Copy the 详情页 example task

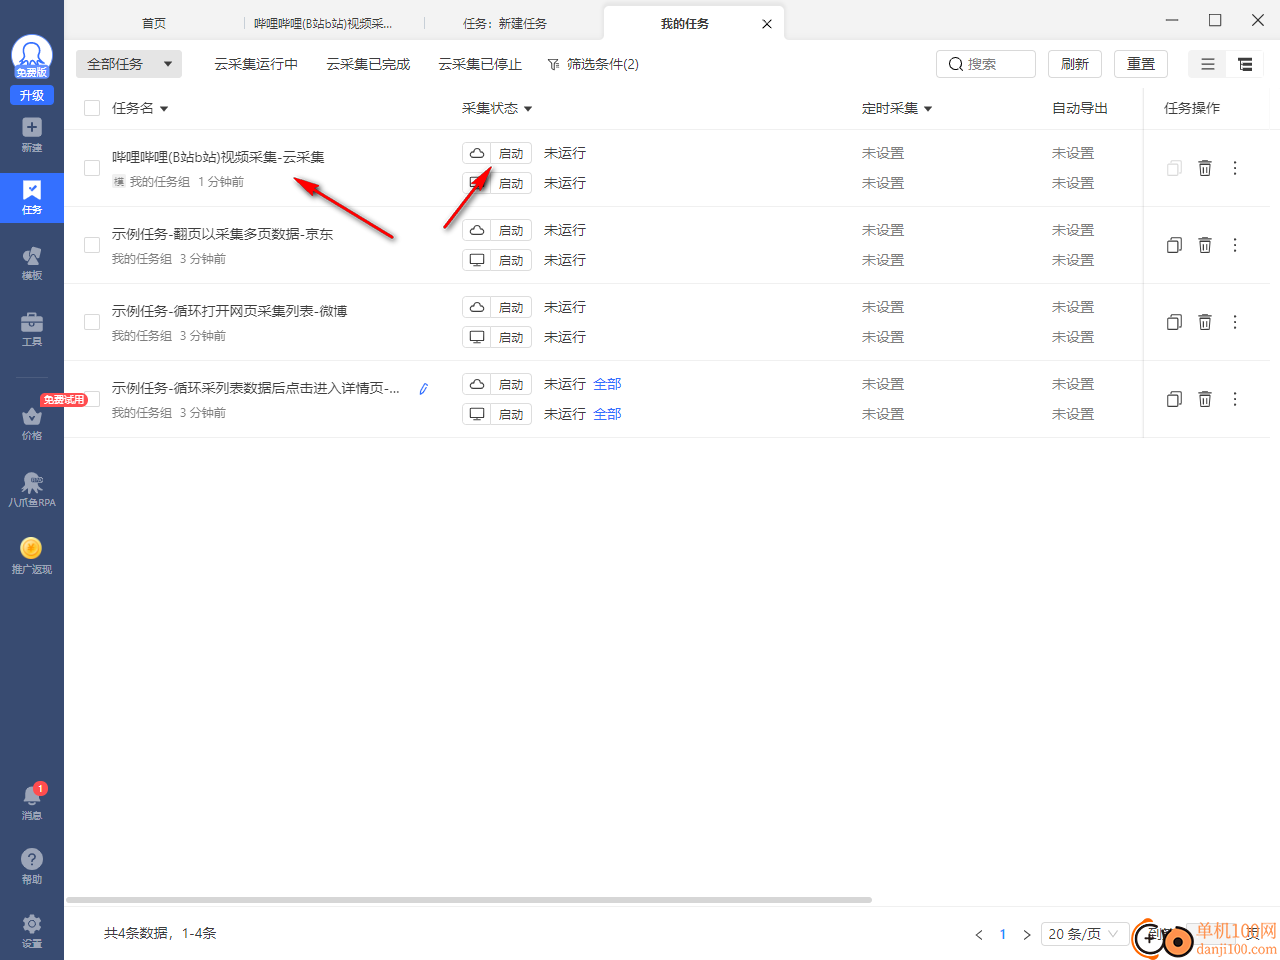point(1174,399)
